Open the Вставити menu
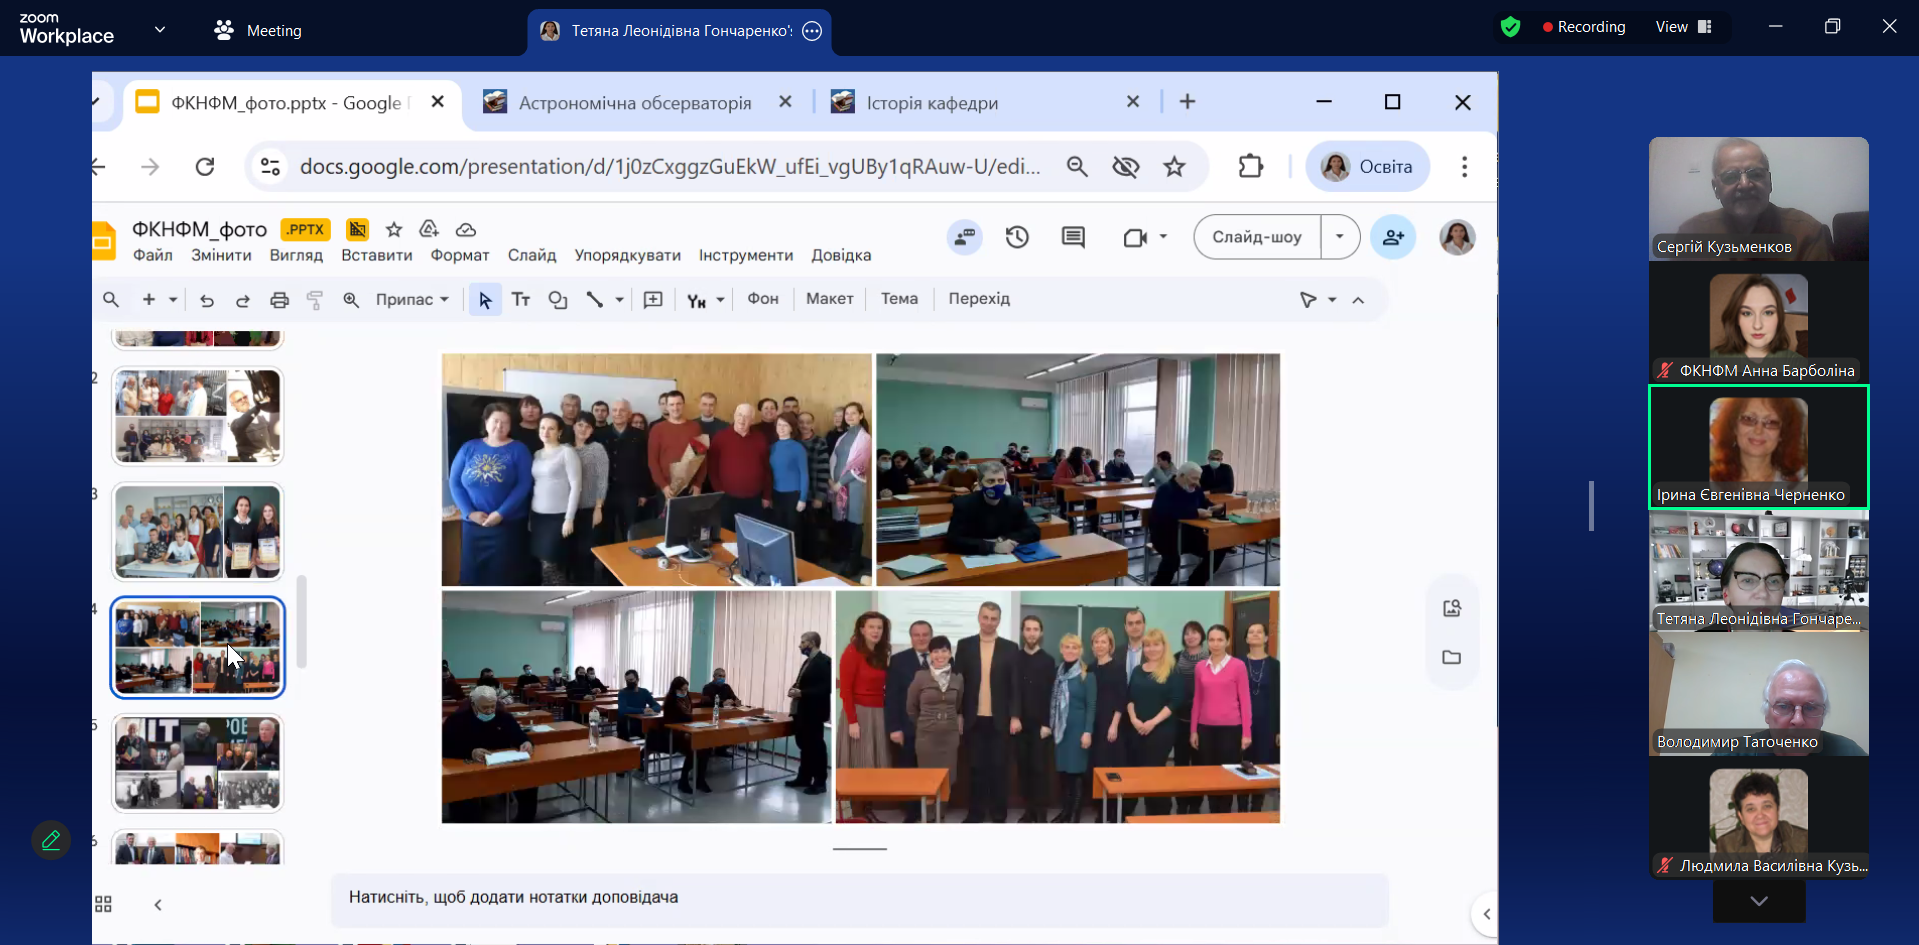 [x=377, y=255]
